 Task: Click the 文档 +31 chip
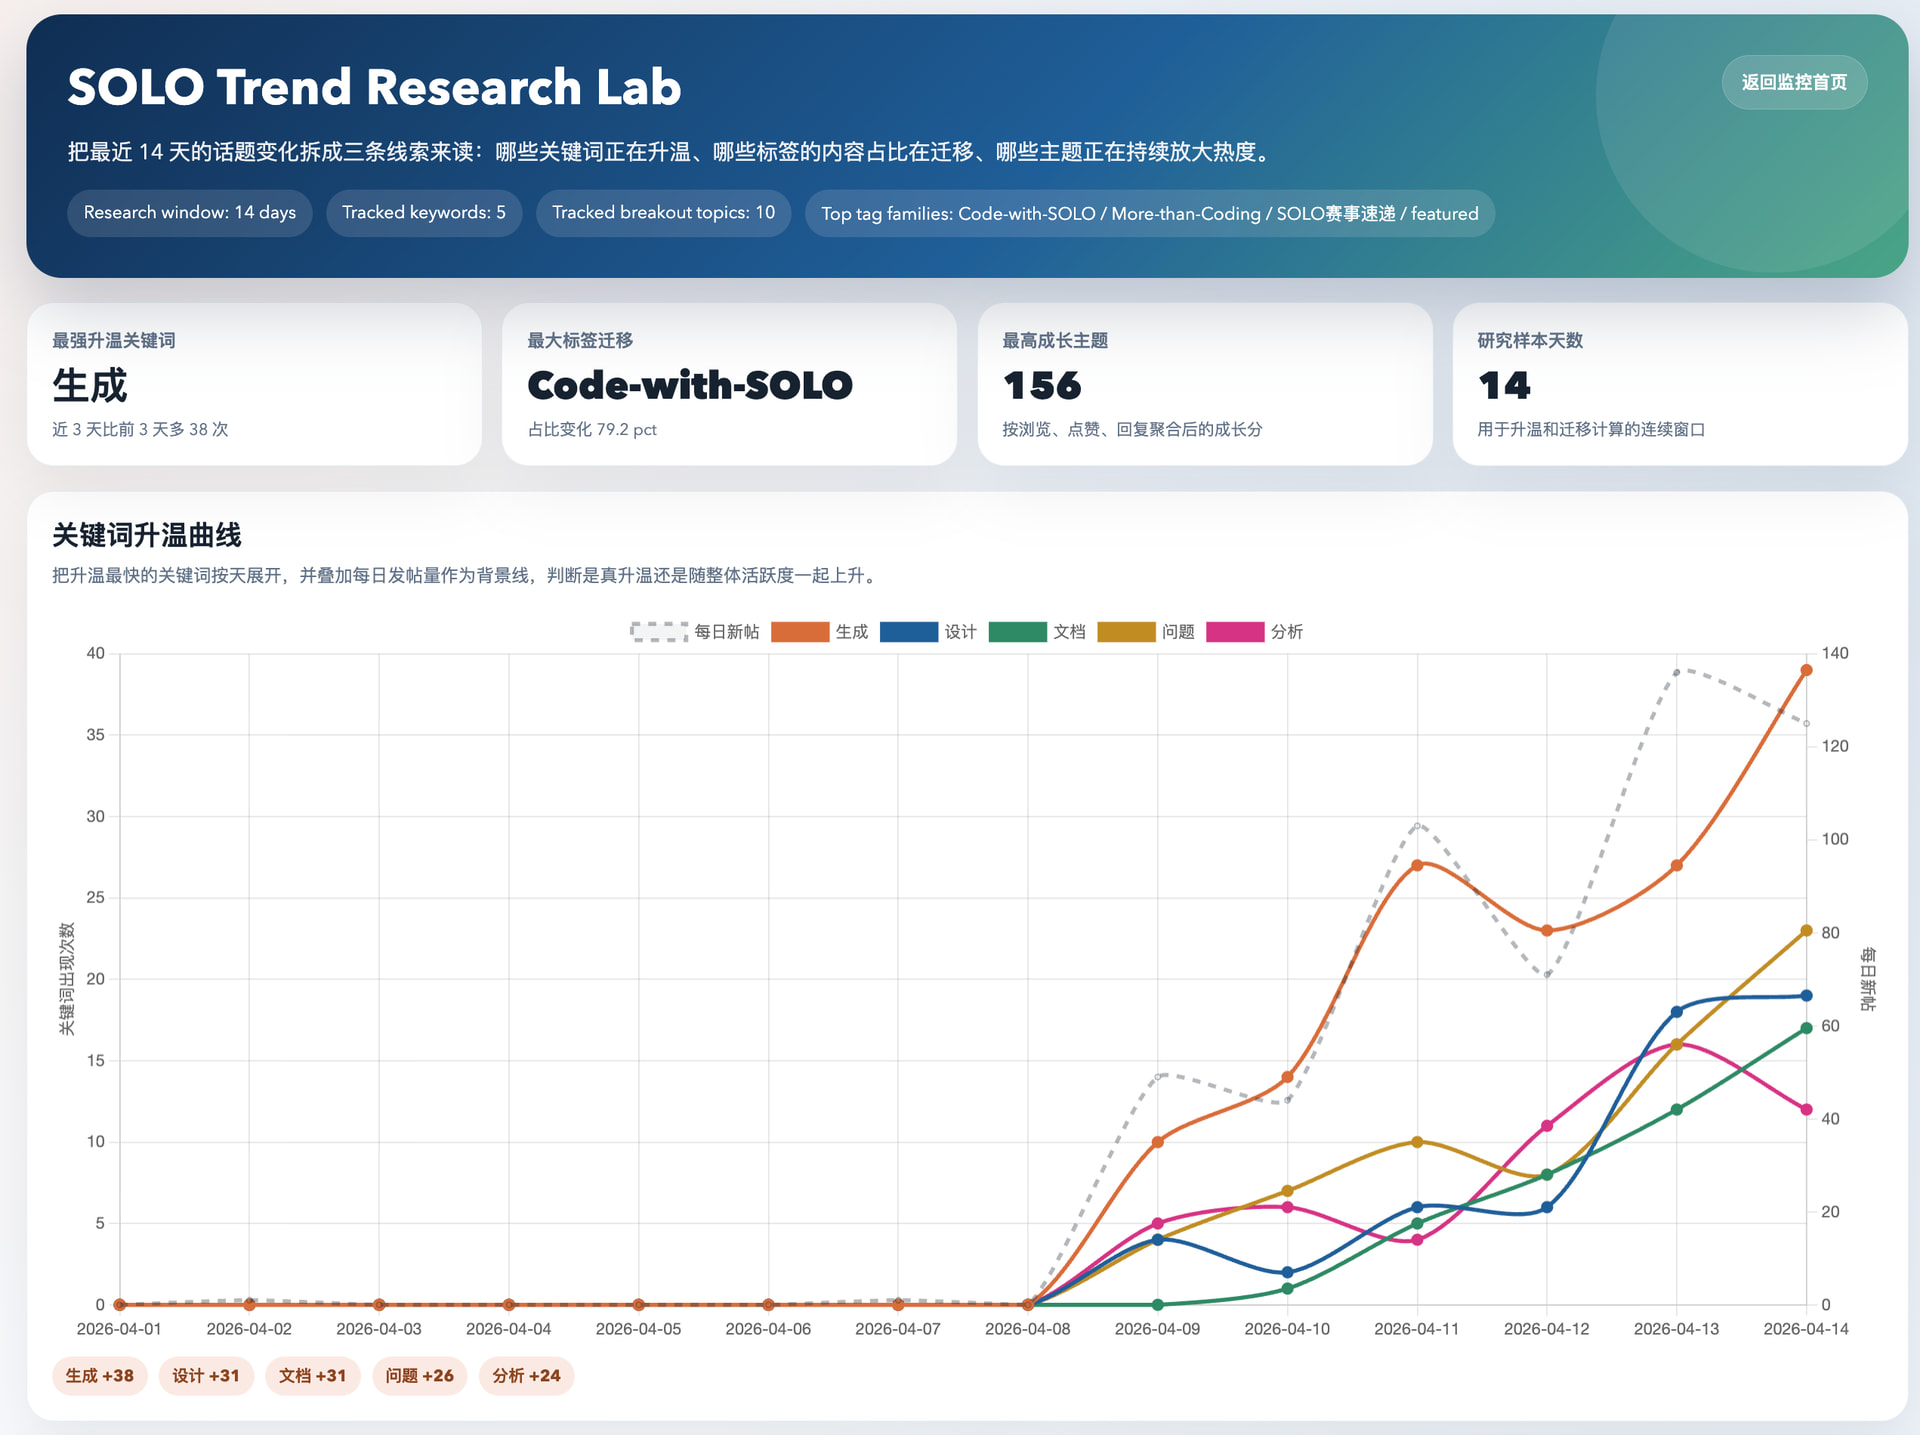coord(312,1375)
